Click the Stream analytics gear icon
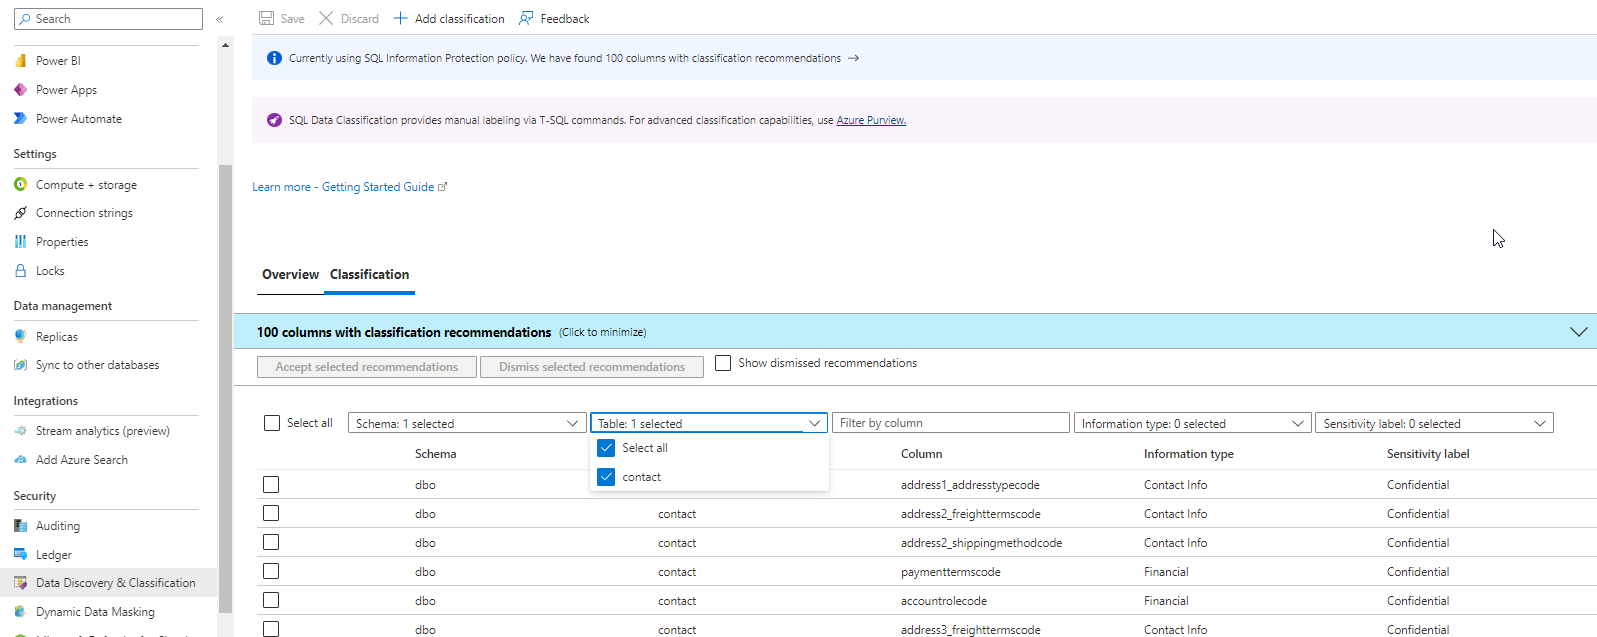The width and height of the screenshot is (1597, 637). pos(20,431)
